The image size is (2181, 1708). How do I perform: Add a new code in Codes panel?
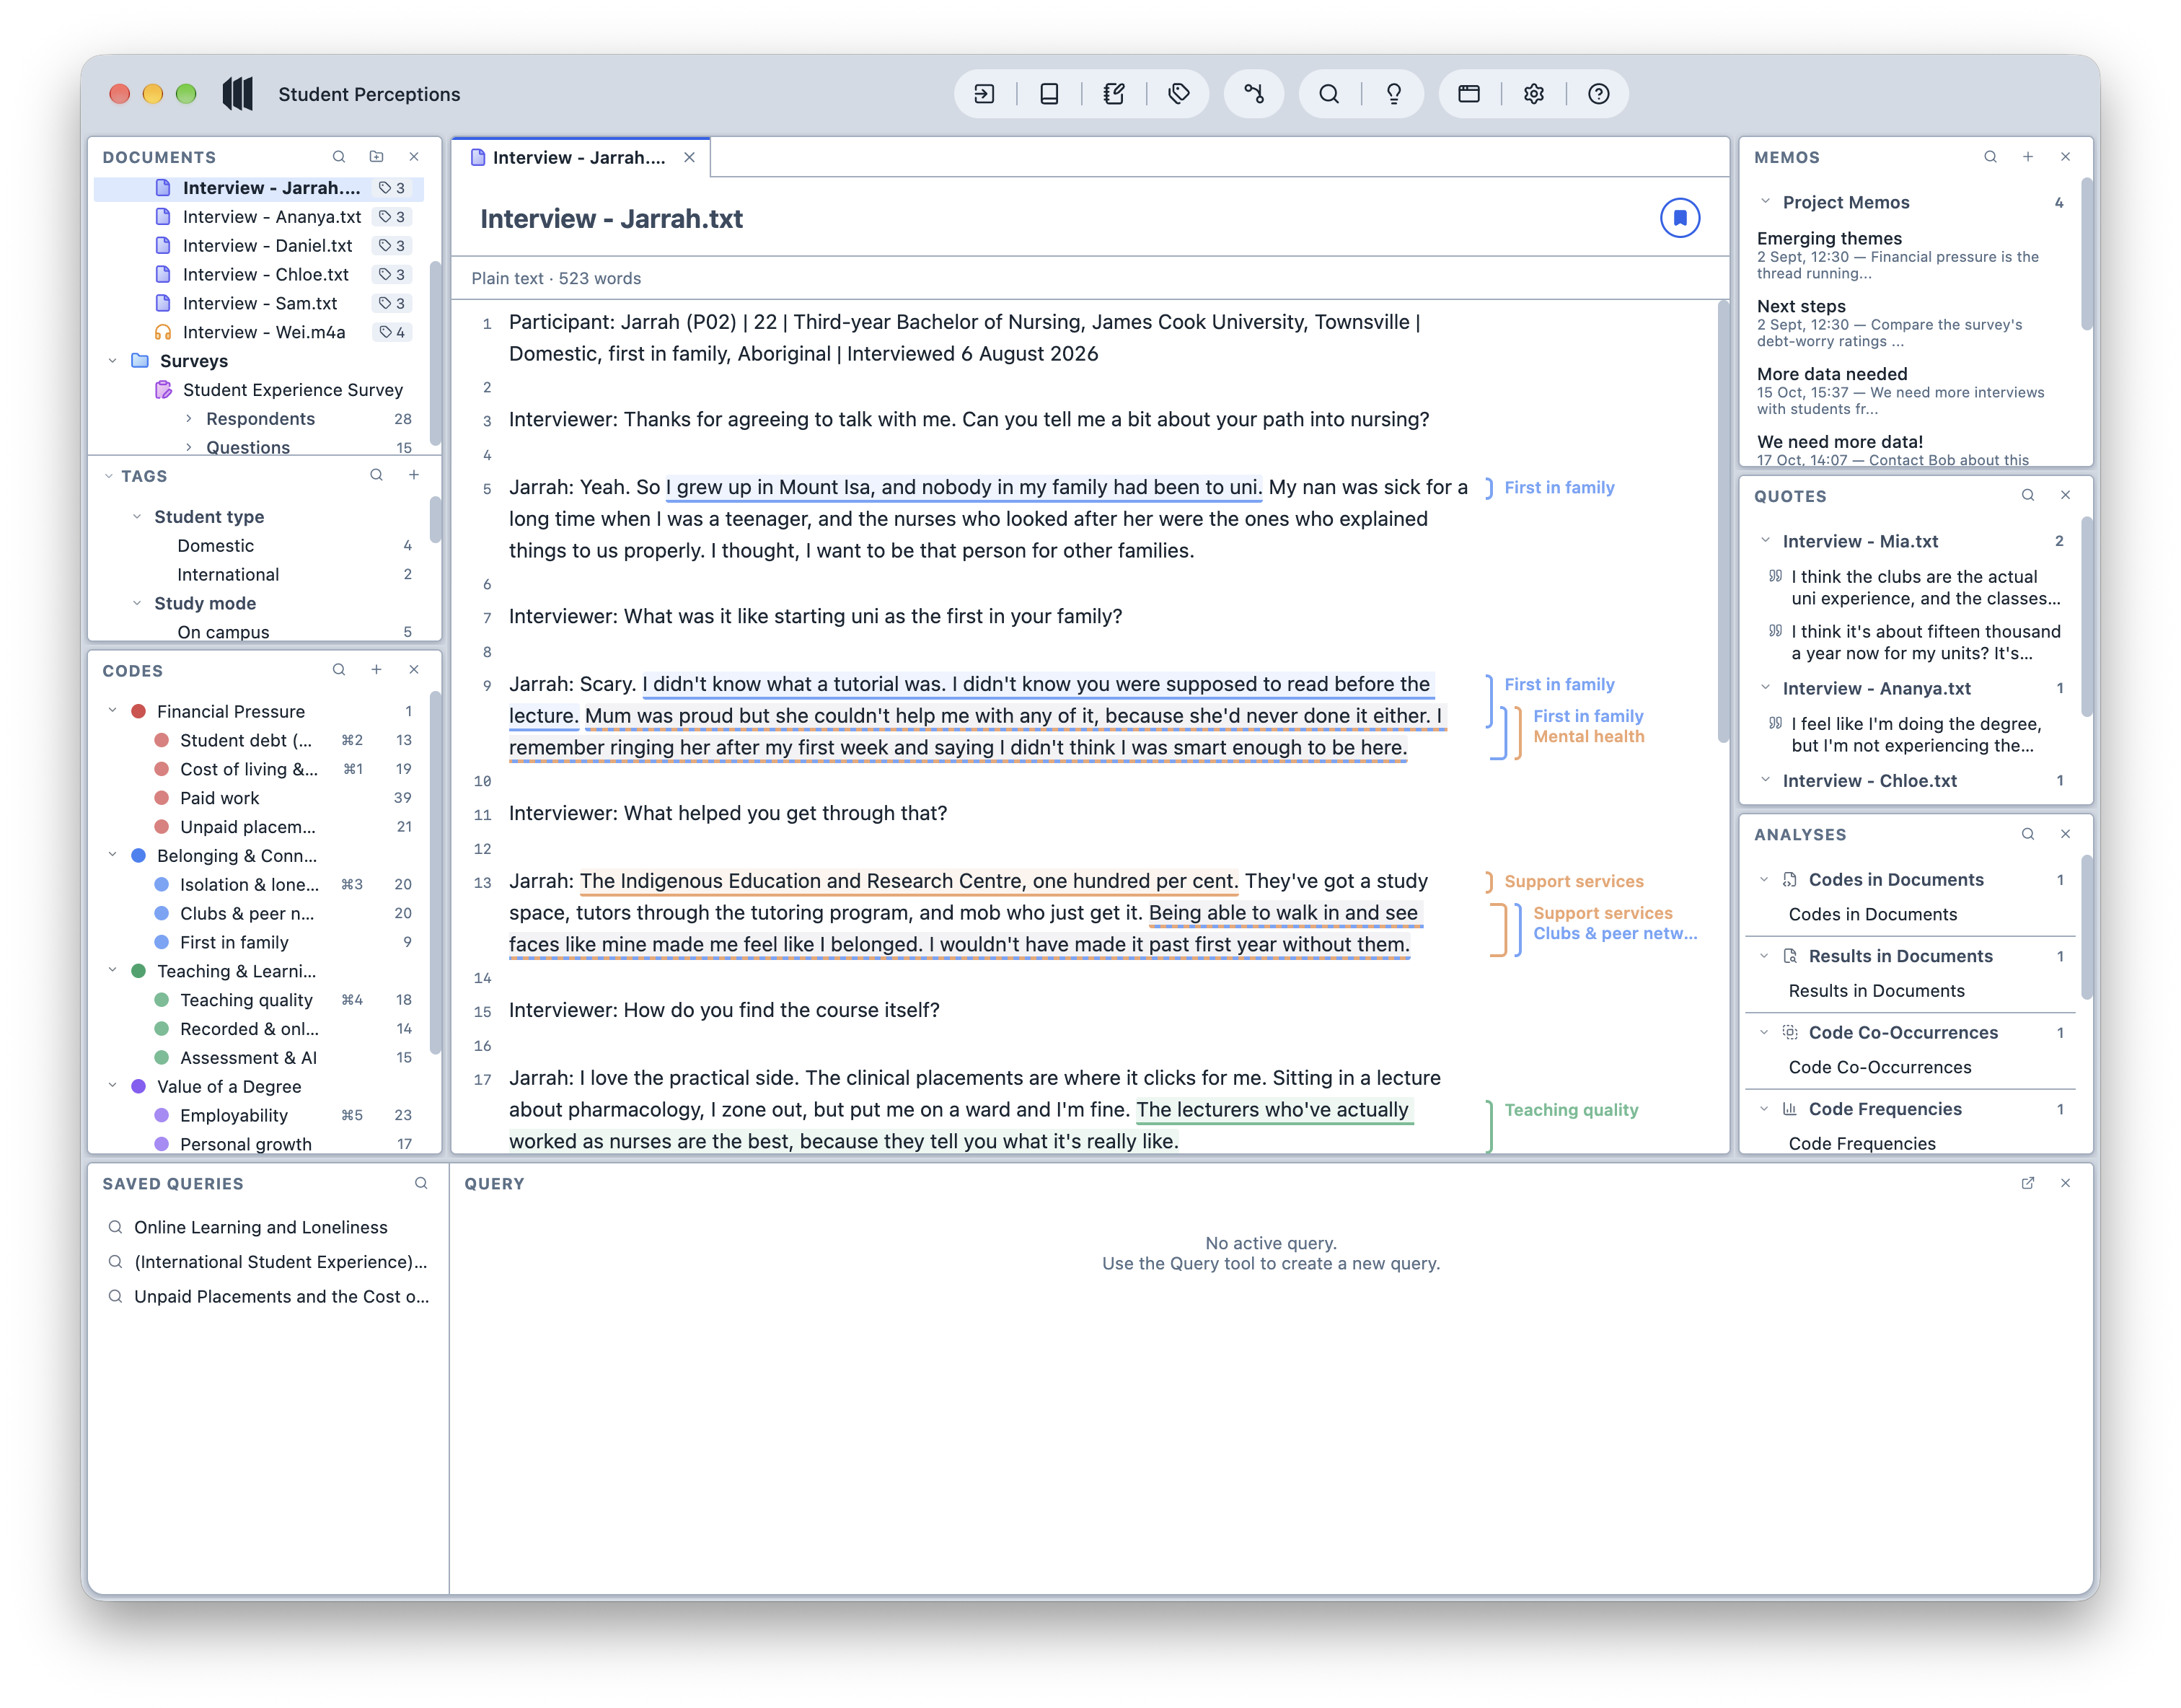pyautogui.click(x=376, y=670)
